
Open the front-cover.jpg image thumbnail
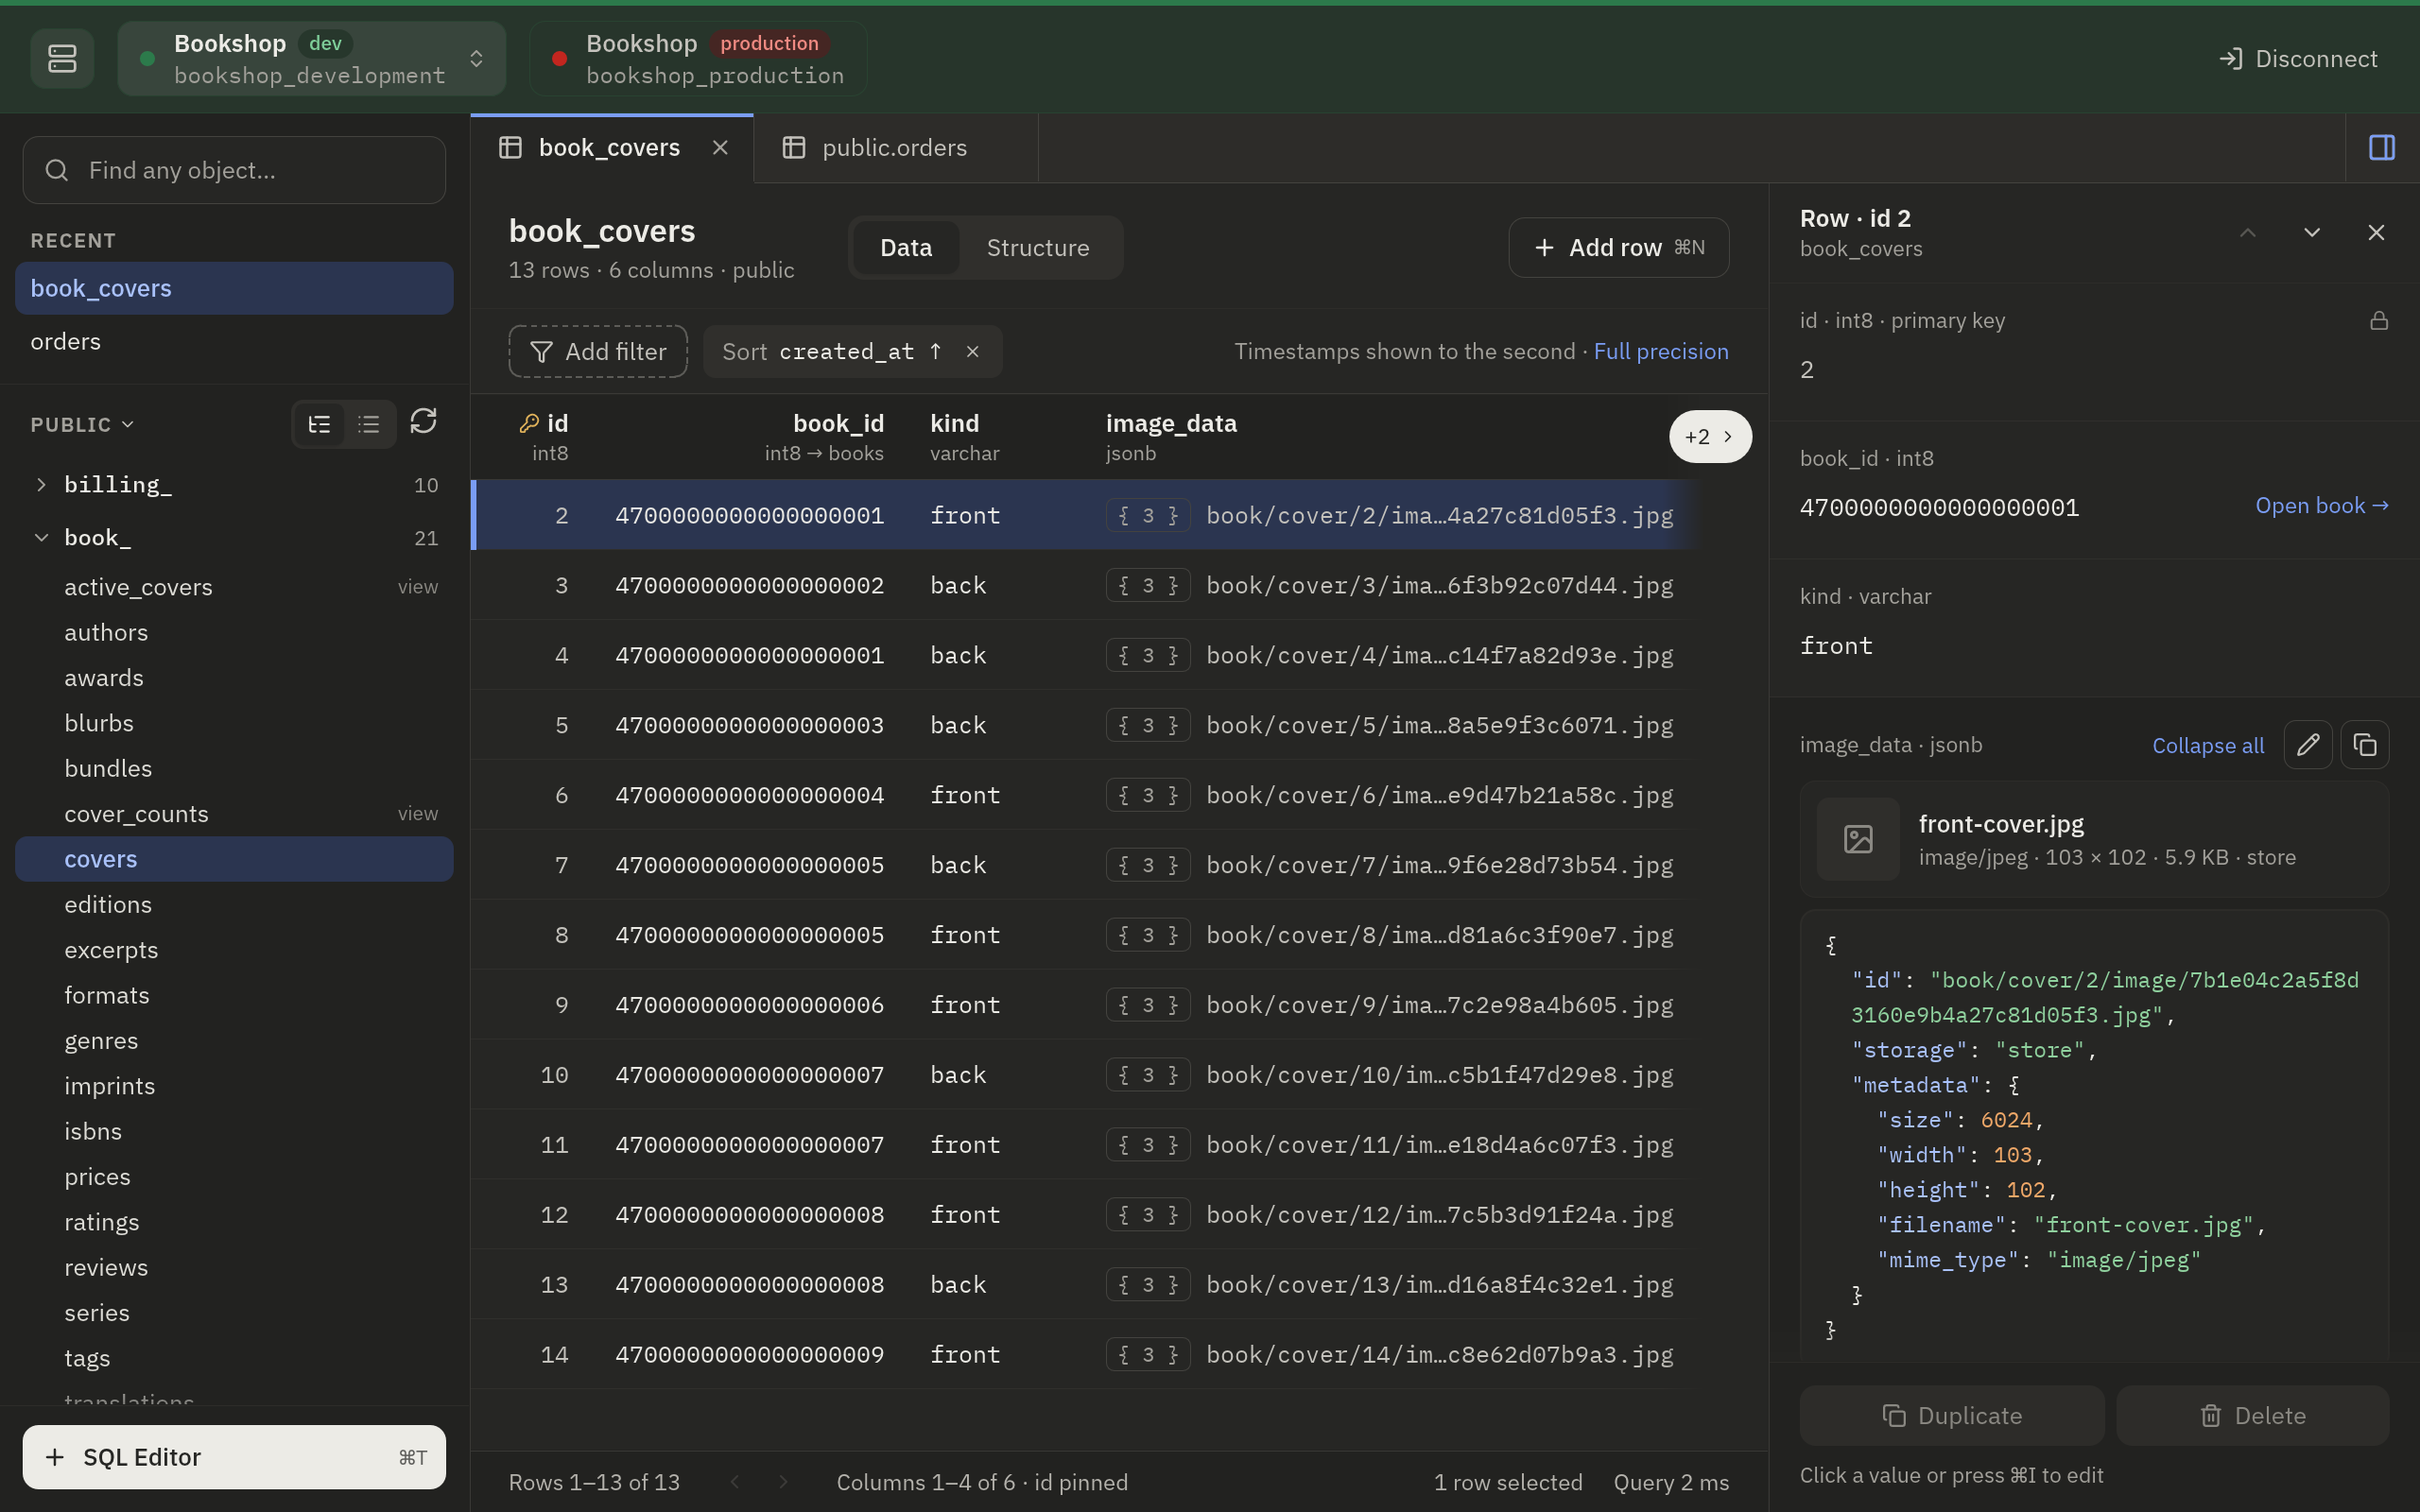[1858, 839]
